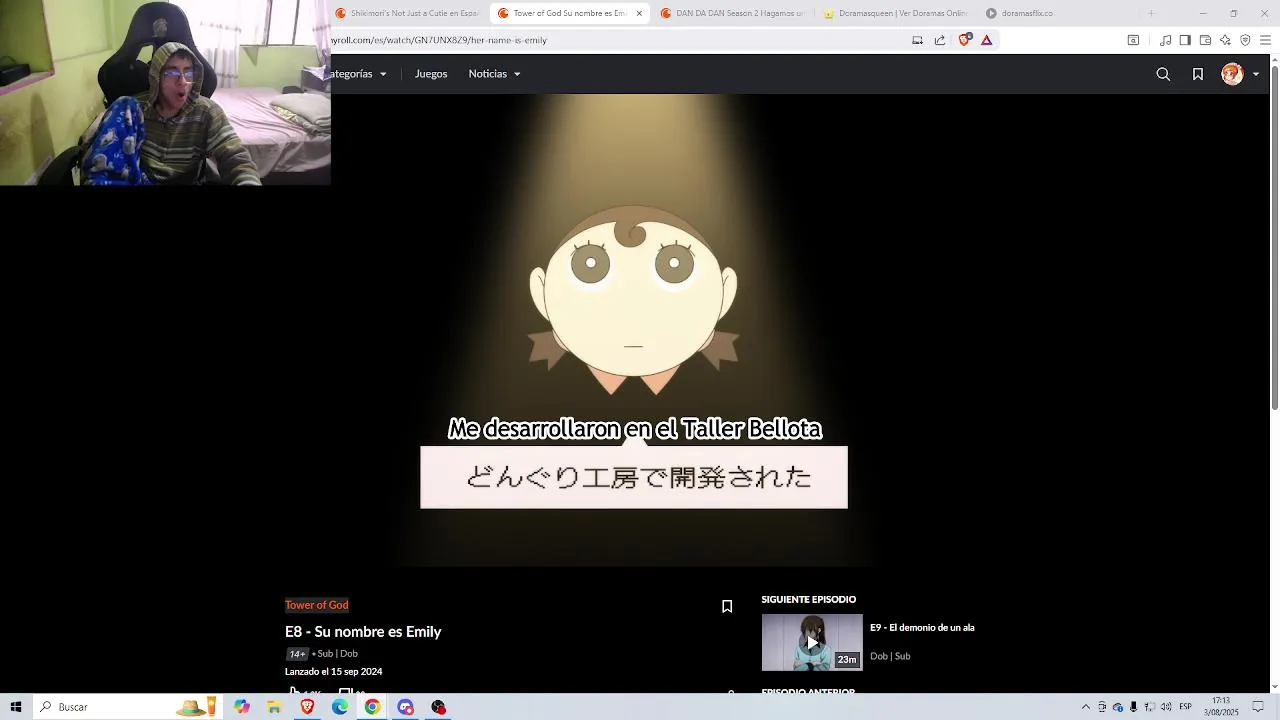Open the purple recording app taskbar icon
The height and width of the screenshot is (720, 1280).
(405, 707)
